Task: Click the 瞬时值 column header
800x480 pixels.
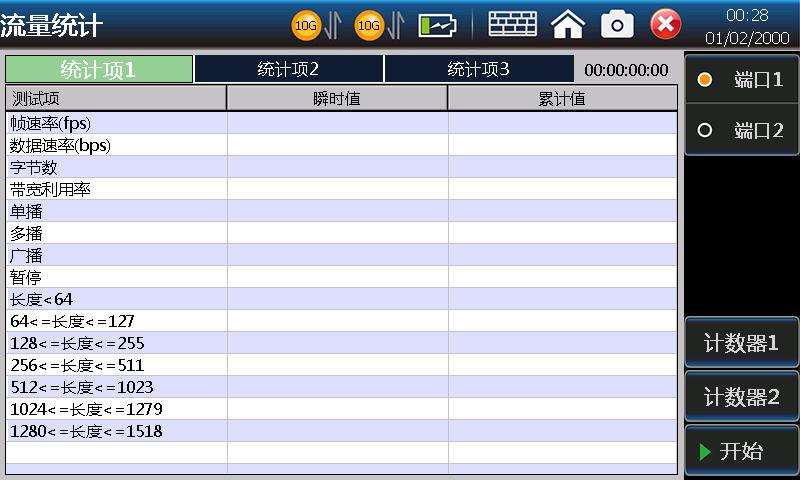Action: 337,98
